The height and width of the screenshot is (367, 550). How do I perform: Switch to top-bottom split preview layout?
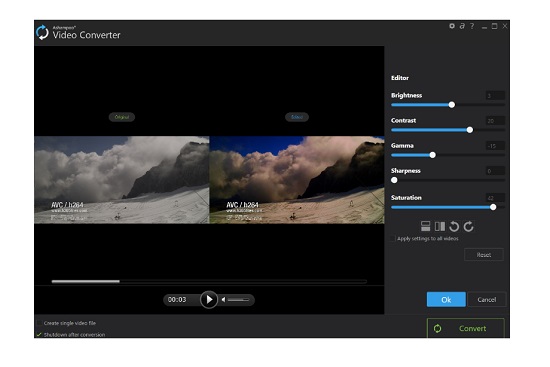425,226
